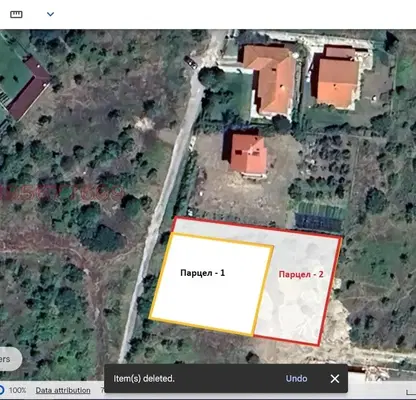
Task: Open the map Layers button
Action: (x=10, y=359)
